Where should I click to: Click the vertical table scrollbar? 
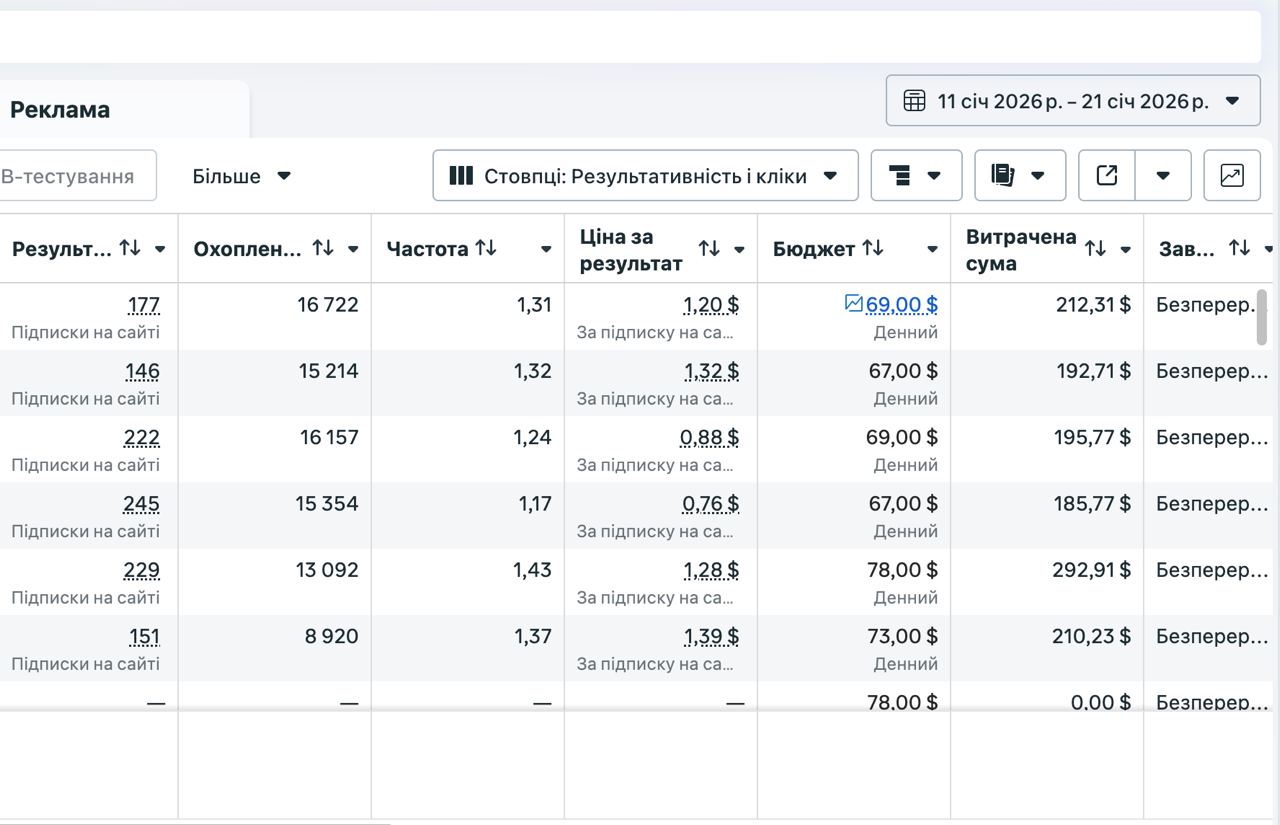[x=1262, y=320]
